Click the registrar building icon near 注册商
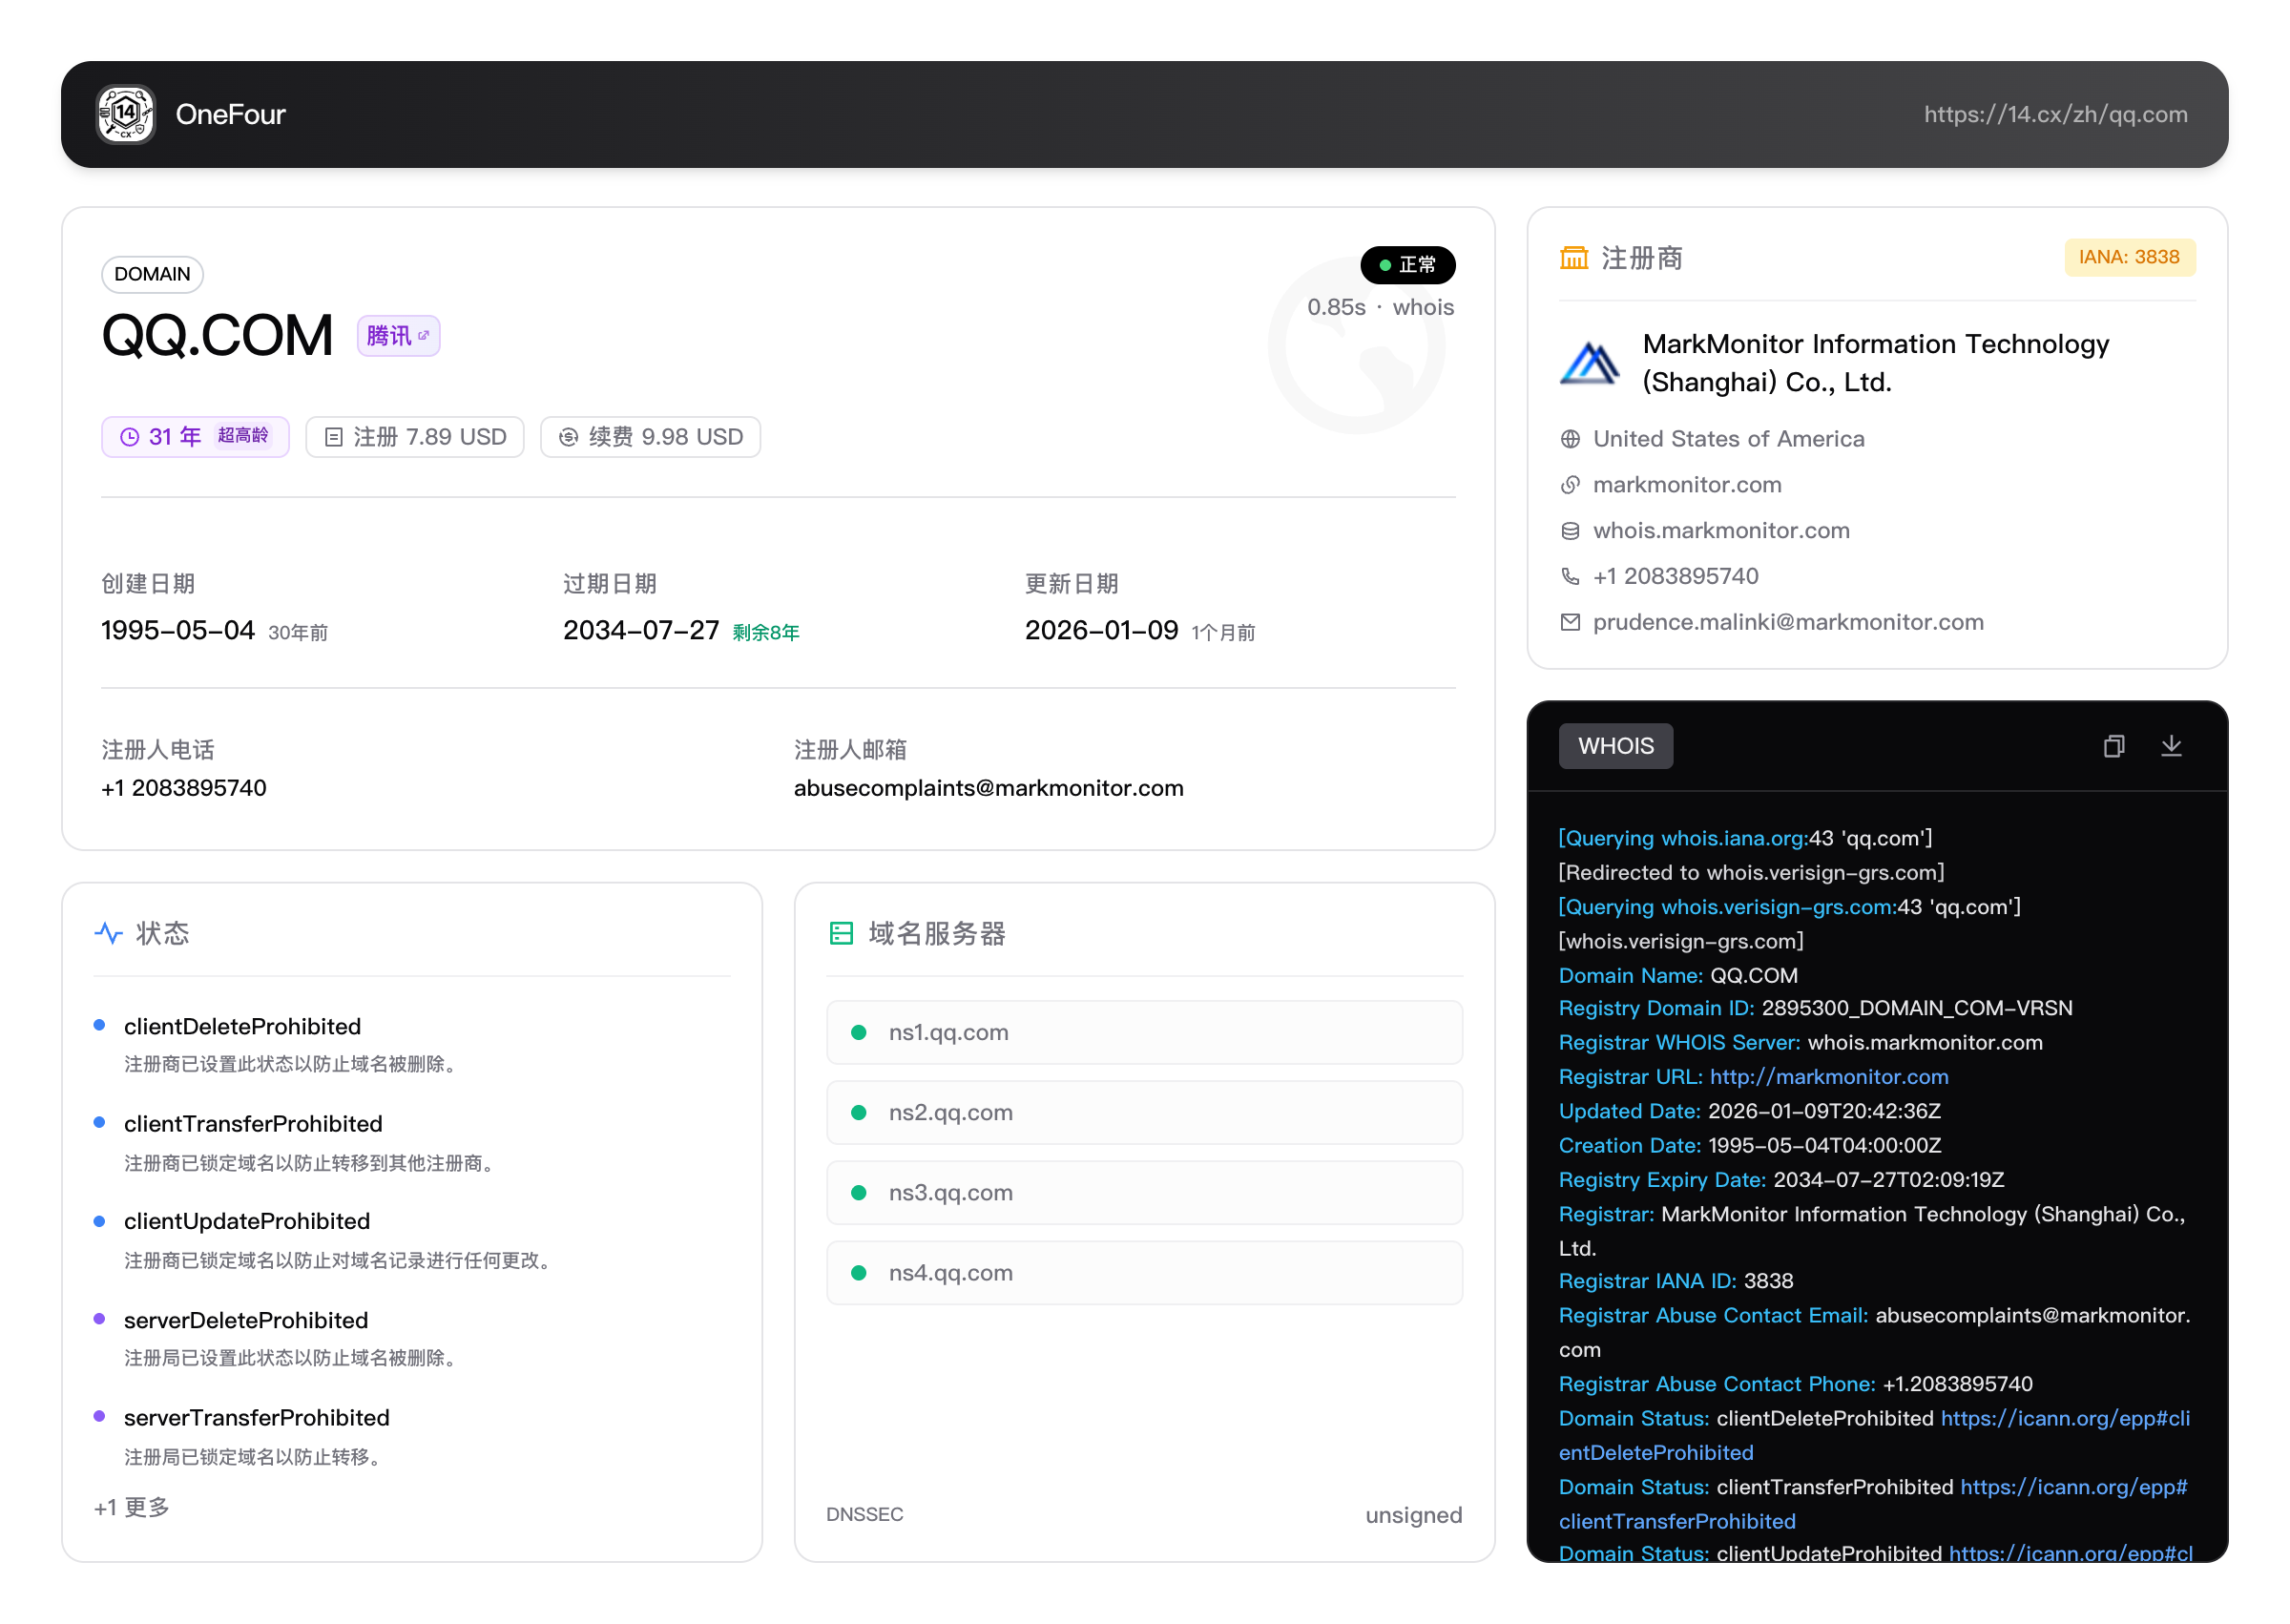This screenshot has height=1624, width=2290. [1574, 258]
